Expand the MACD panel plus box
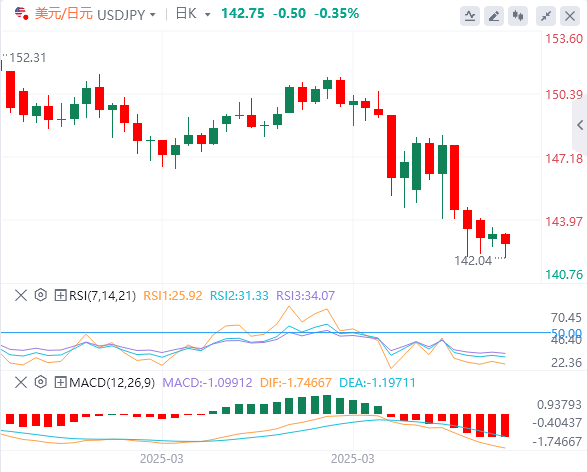The height and width of the screenshot is (472, 587). coord(60,383)
